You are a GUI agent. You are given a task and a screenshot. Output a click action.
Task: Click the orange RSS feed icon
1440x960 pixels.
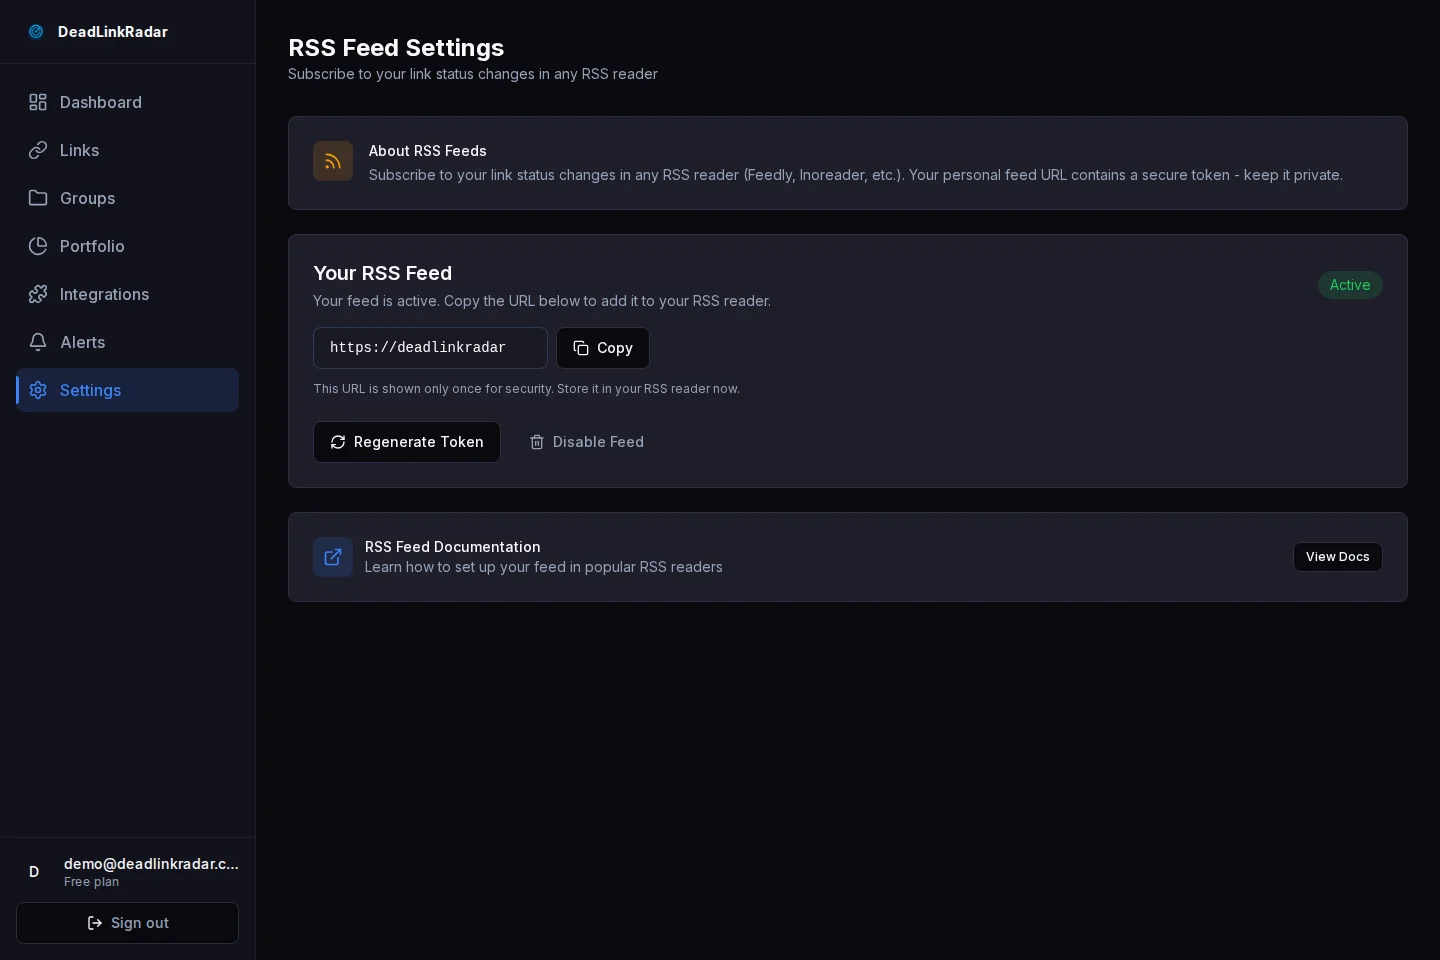[x=333, y=161]
